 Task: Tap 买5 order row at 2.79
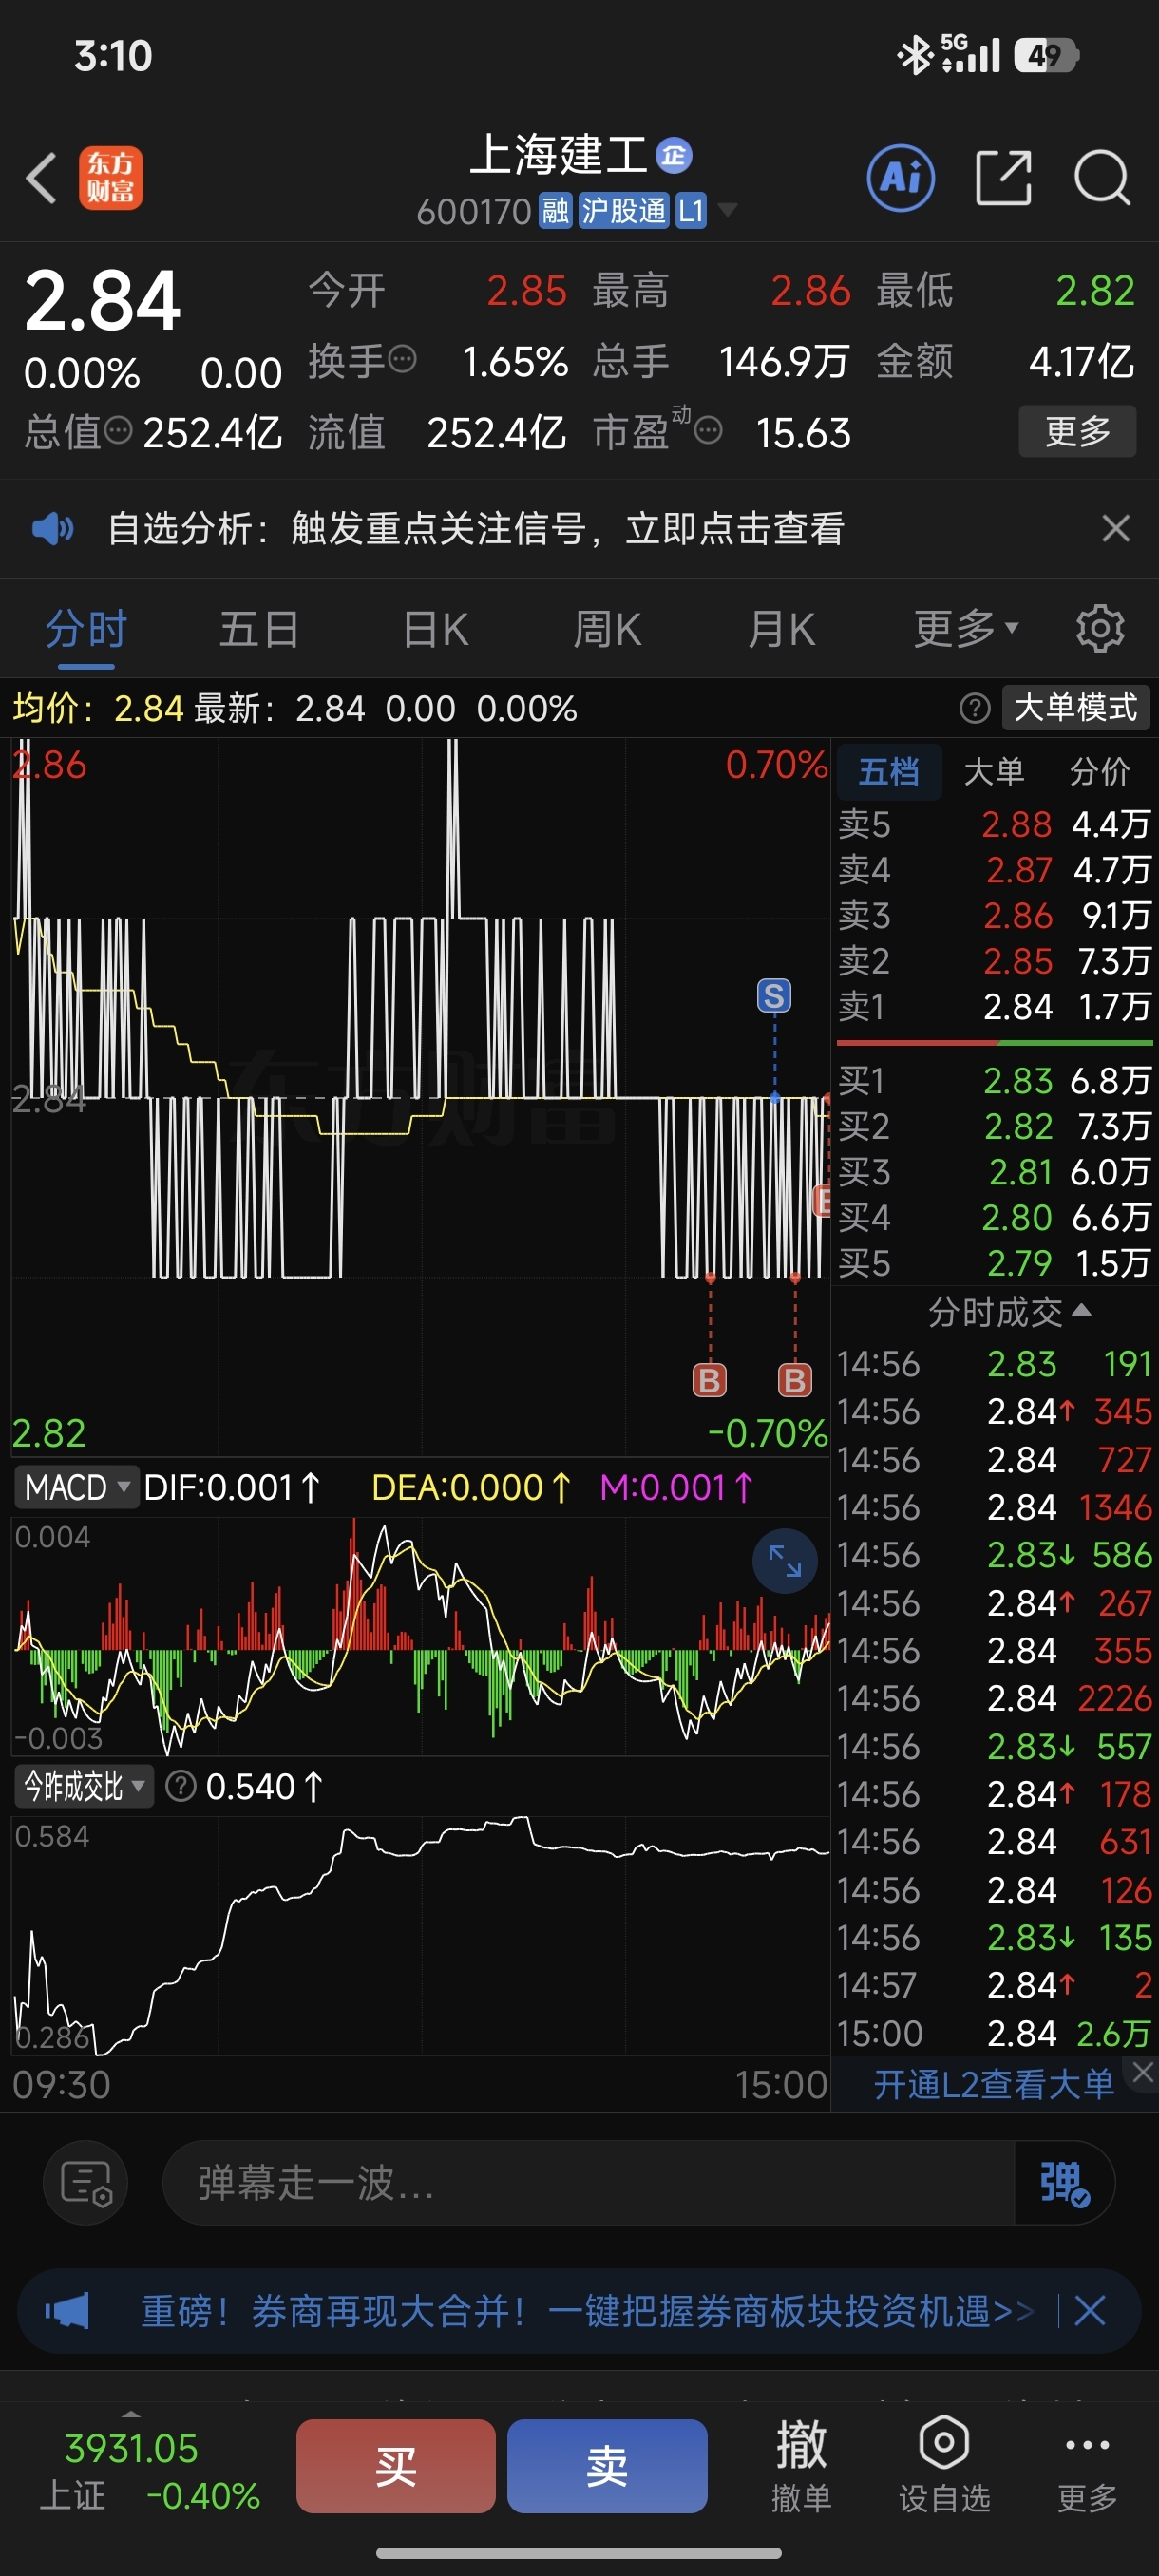pyautogui.click(x=994, y=1263)
